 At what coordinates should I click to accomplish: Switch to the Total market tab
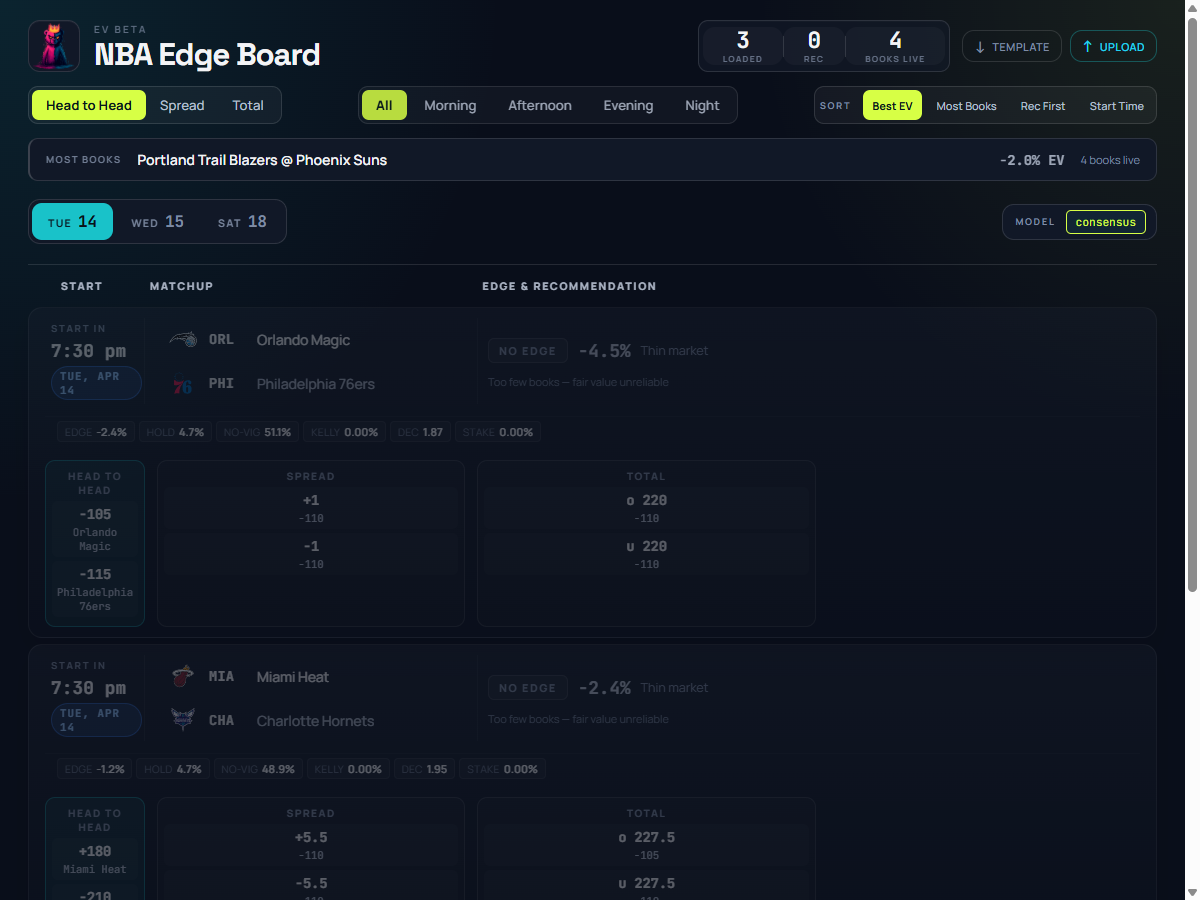[248, 105]
